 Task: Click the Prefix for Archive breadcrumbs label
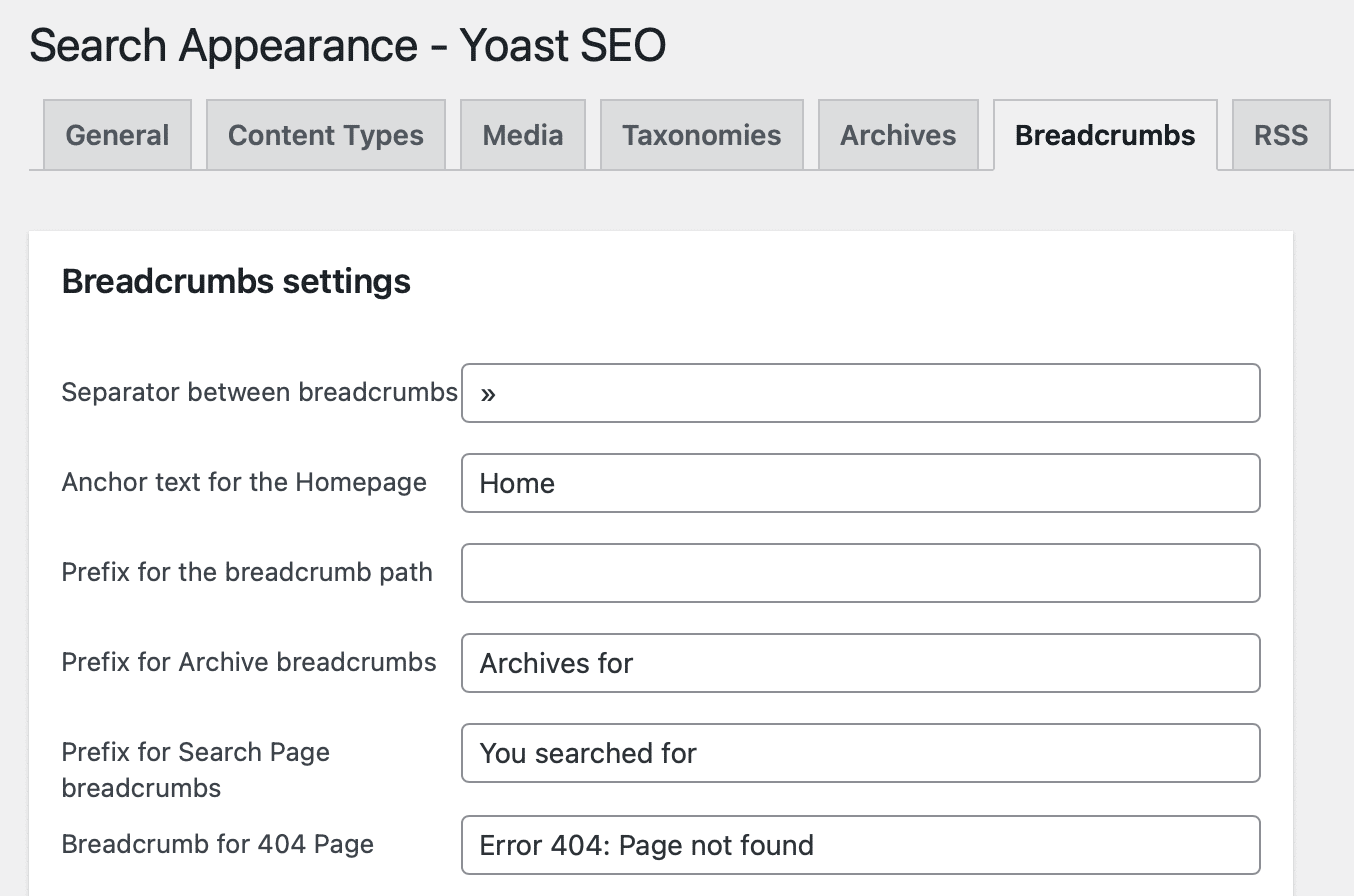[x=248, y=662]
